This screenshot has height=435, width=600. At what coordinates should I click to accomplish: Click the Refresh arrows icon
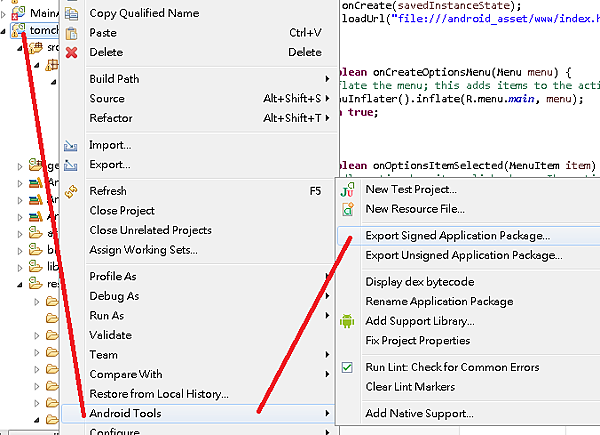(x=71, y=191)
